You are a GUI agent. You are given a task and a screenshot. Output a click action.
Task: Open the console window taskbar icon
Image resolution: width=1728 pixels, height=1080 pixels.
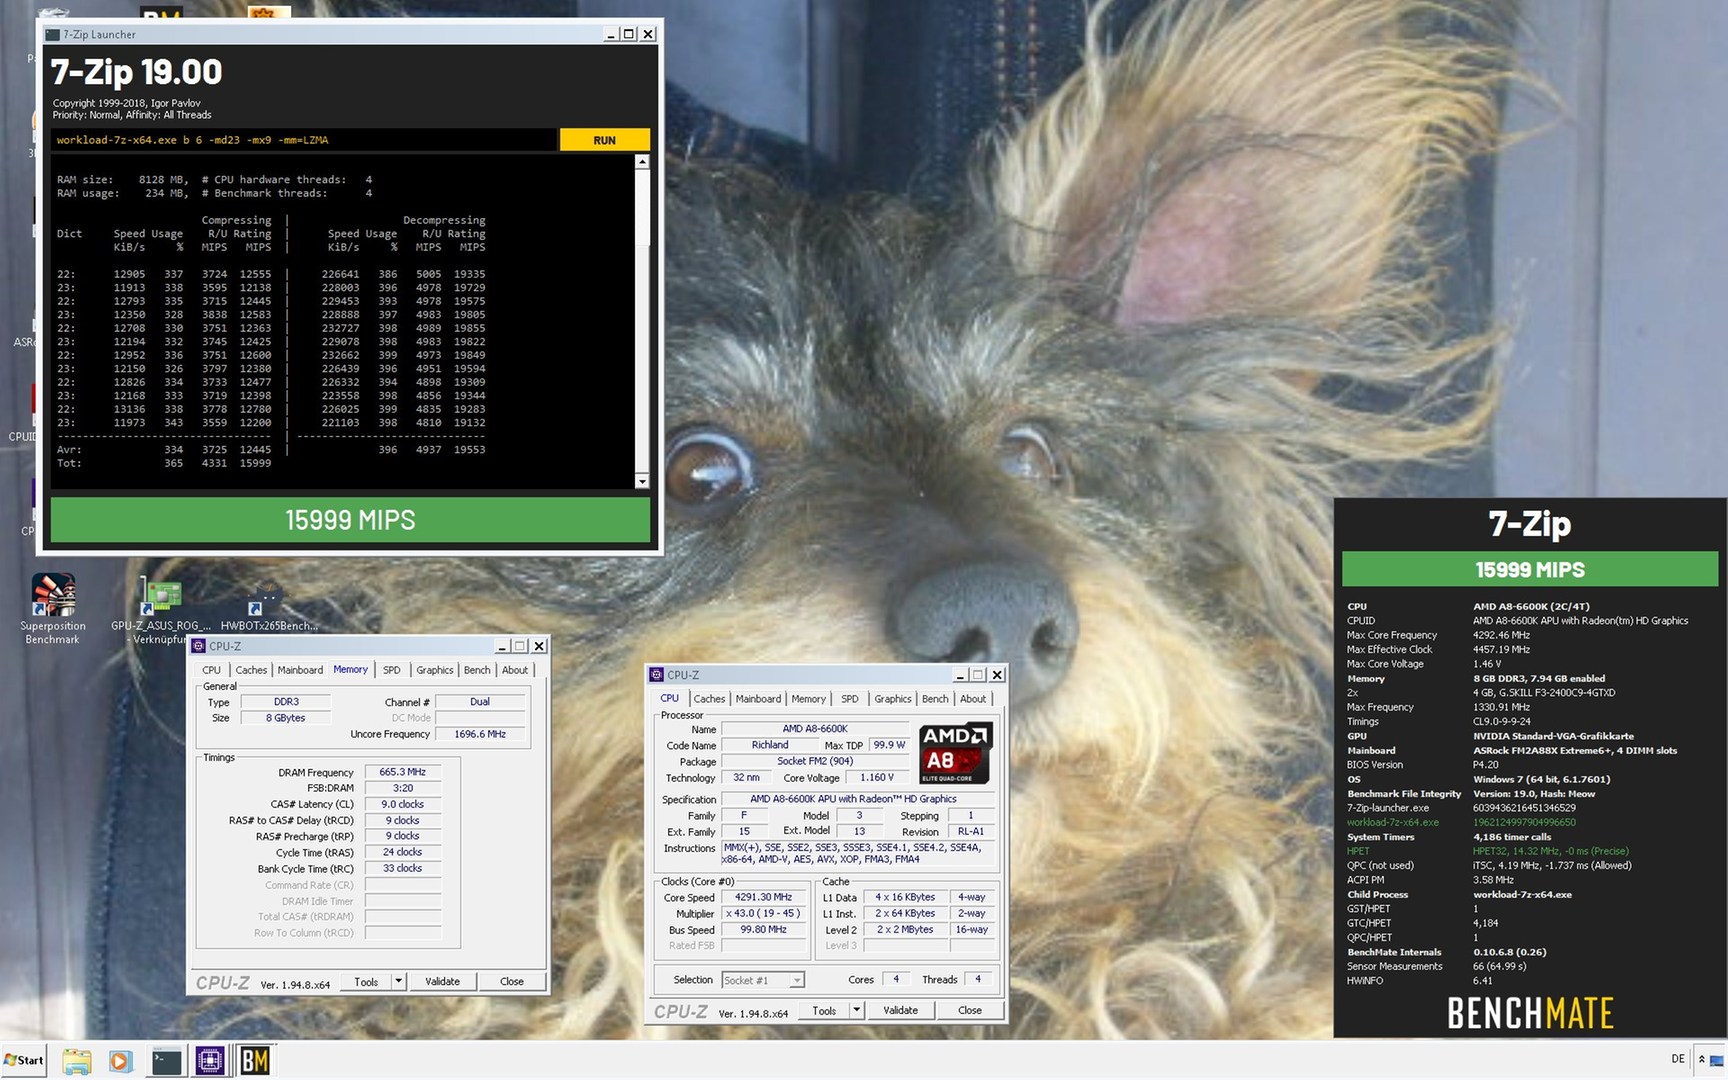pos(166,1061)
